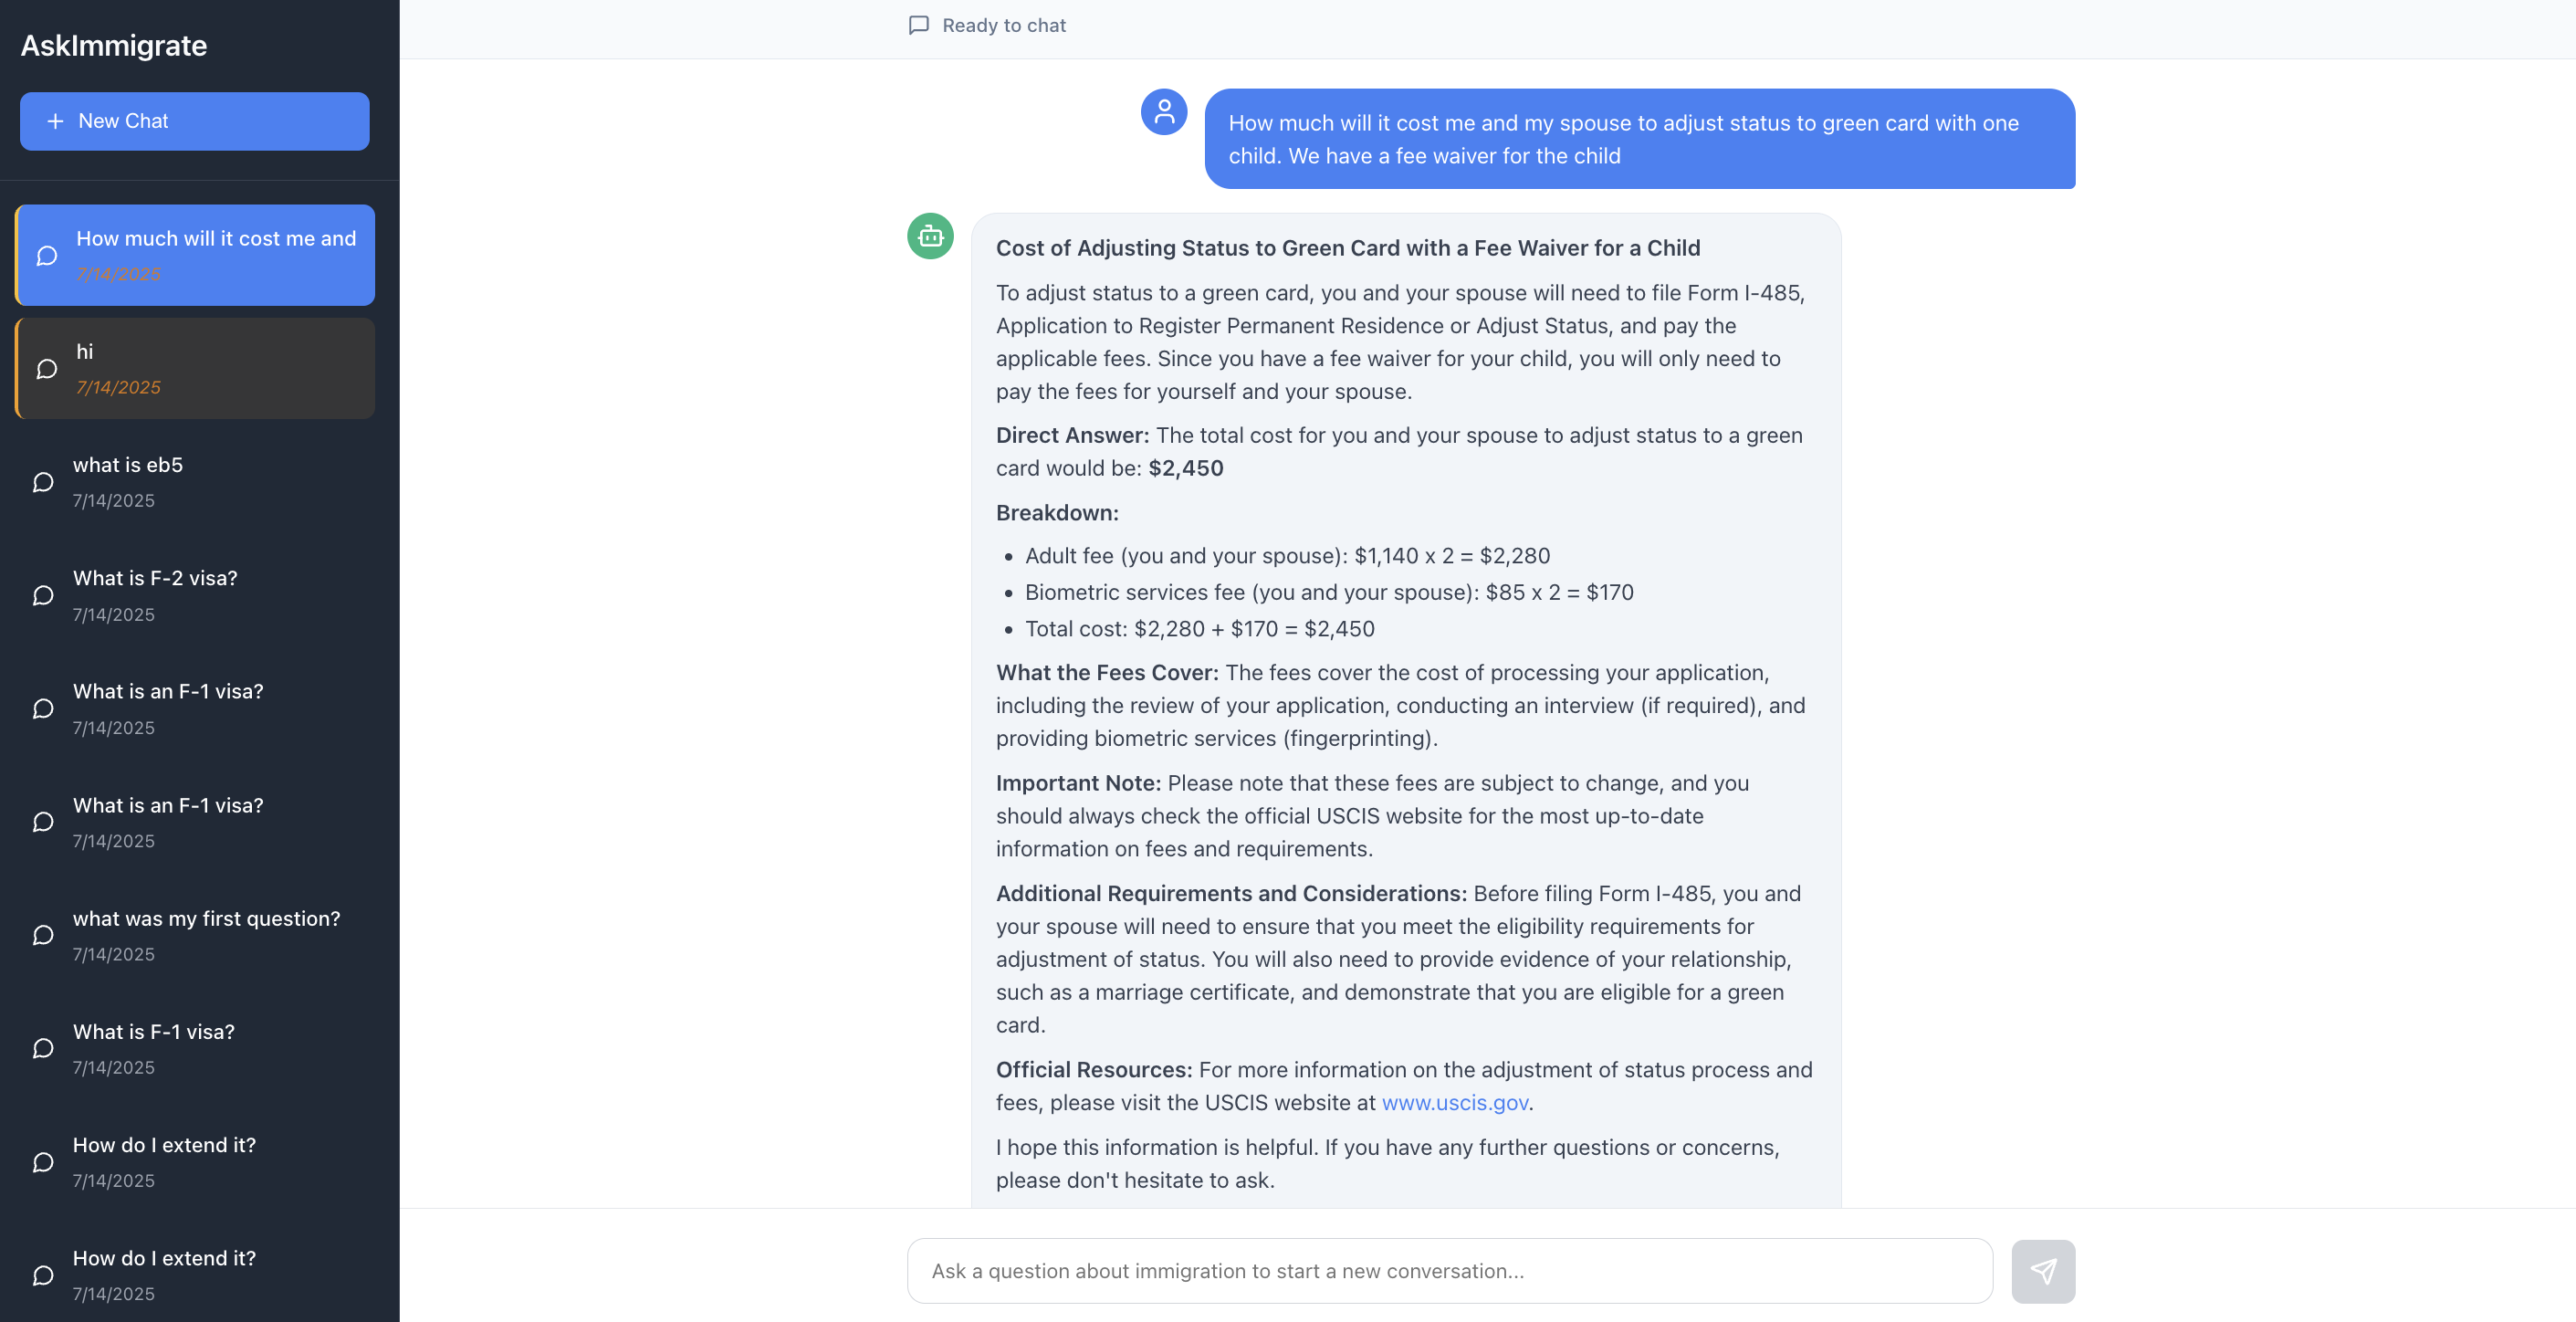The width and height of the screenshot is (2576, 1322).
Task: Open the www.uscis.gov link
Action: [1455, 1103]
